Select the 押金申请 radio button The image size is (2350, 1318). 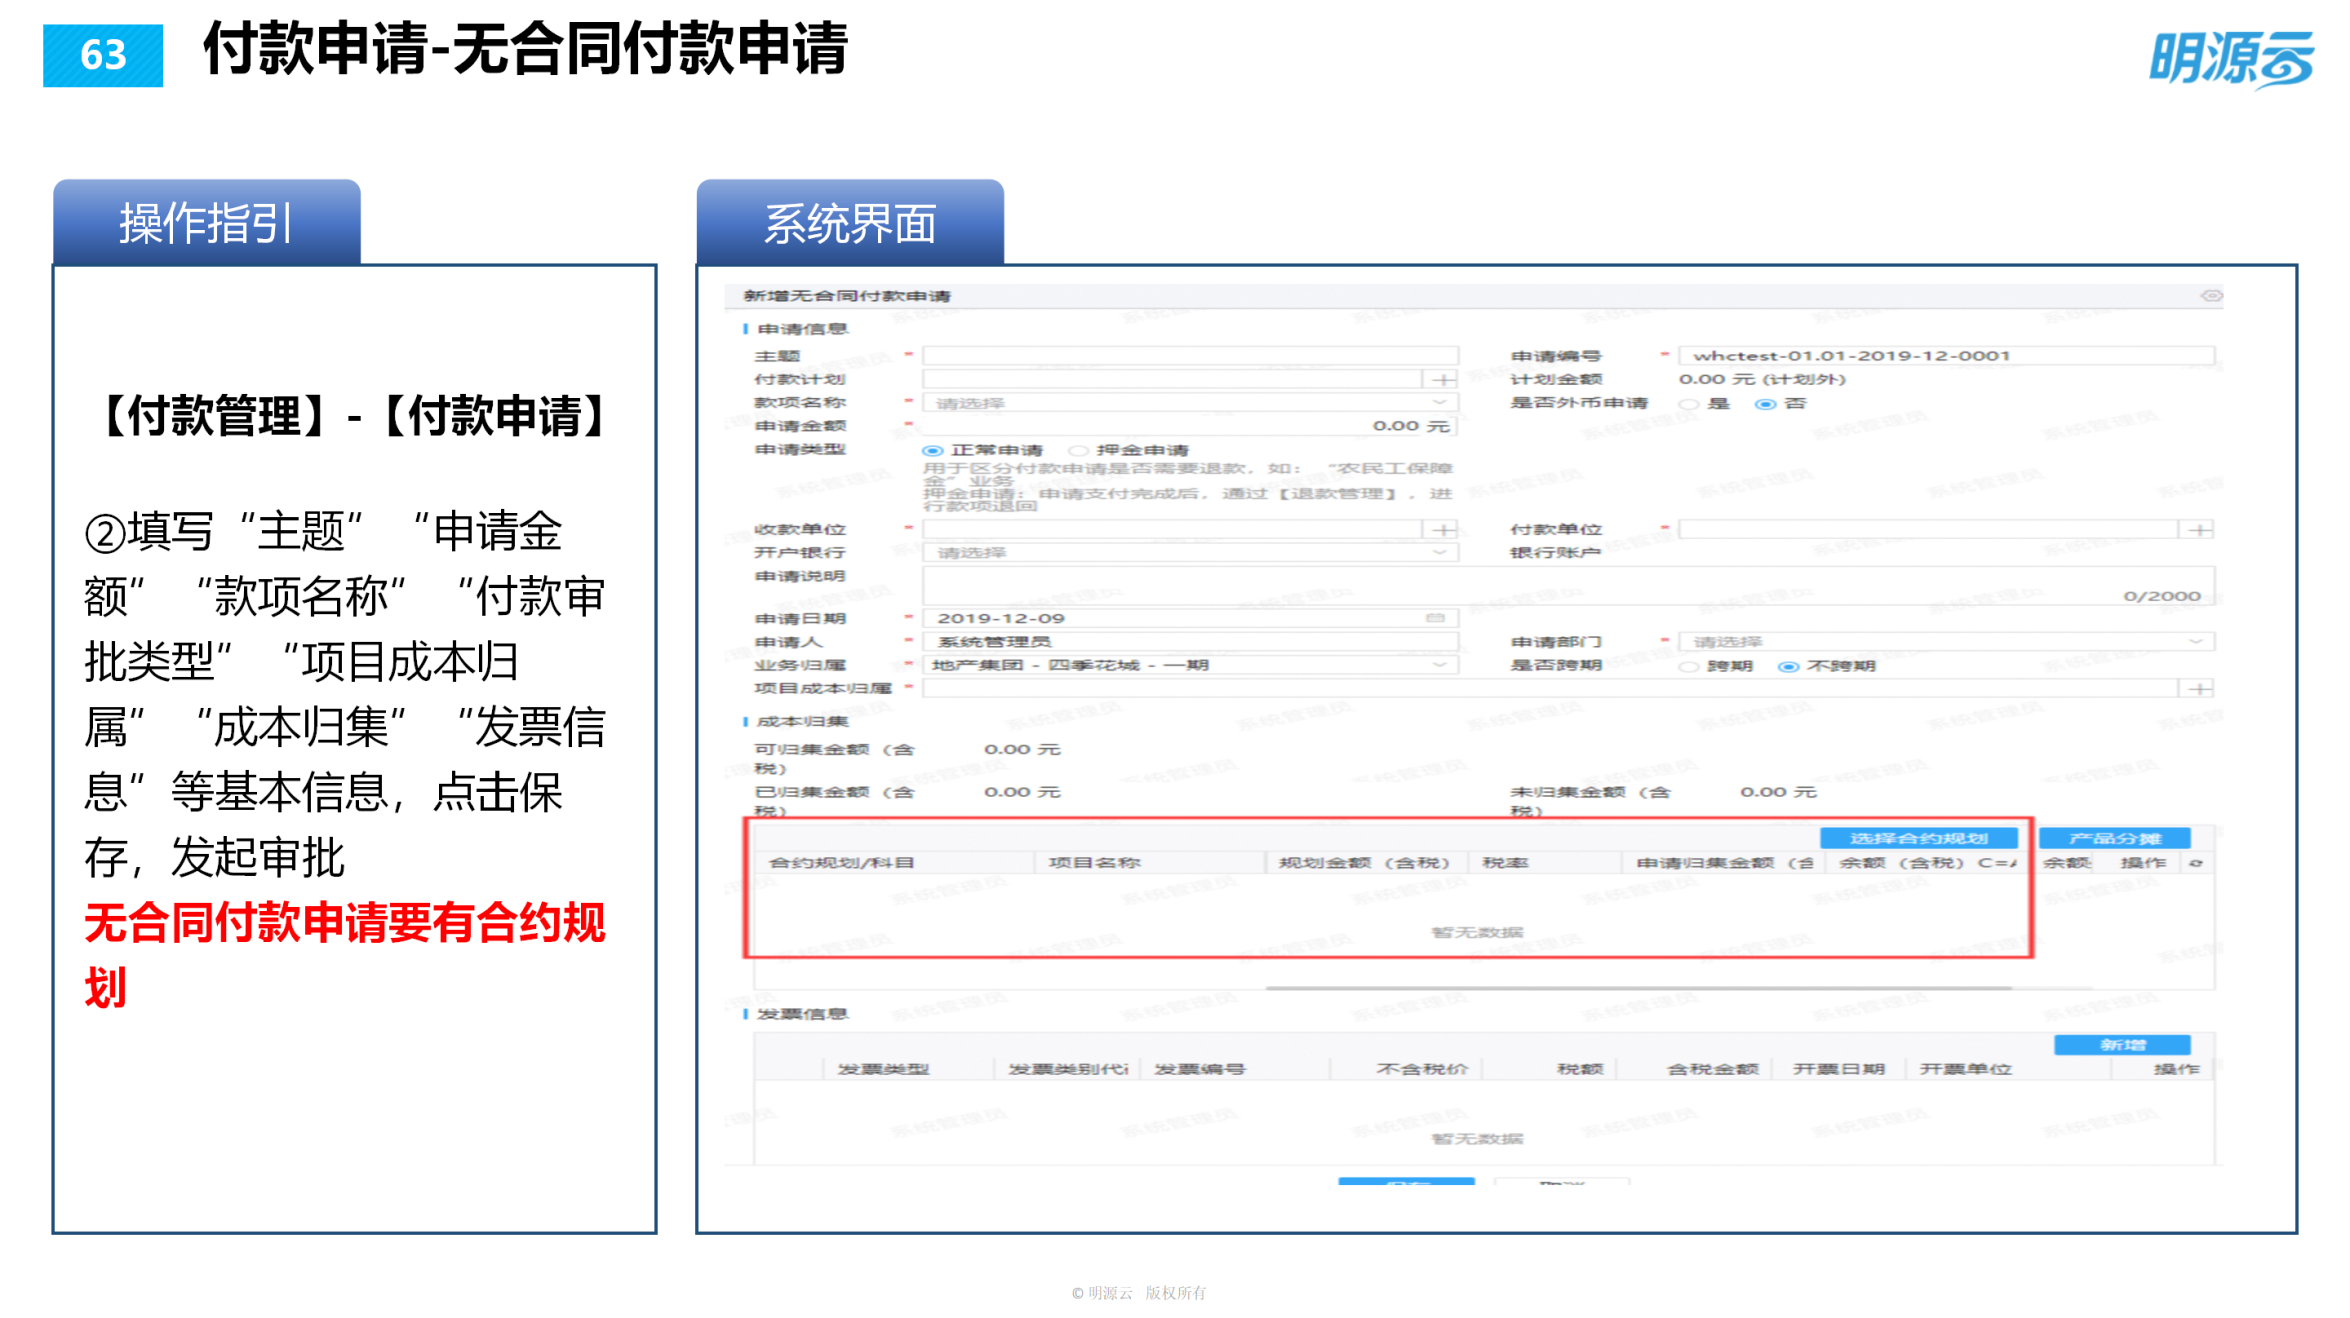tap(1079, 449)
